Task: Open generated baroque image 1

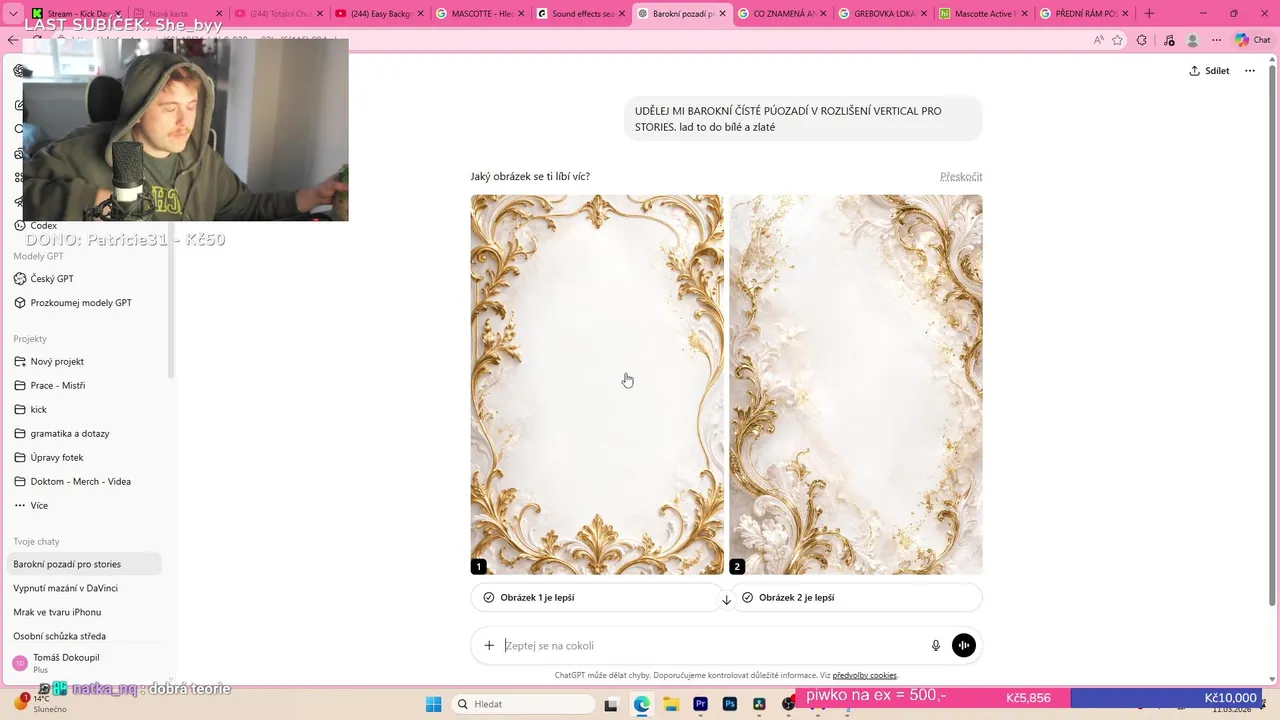Action: click(597, 384)
